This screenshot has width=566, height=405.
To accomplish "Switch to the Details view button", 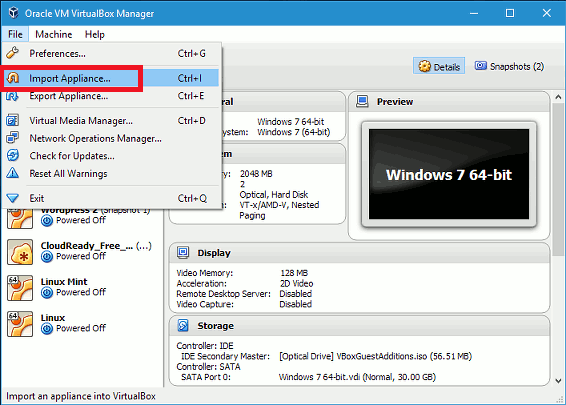I will click(439, 66).
